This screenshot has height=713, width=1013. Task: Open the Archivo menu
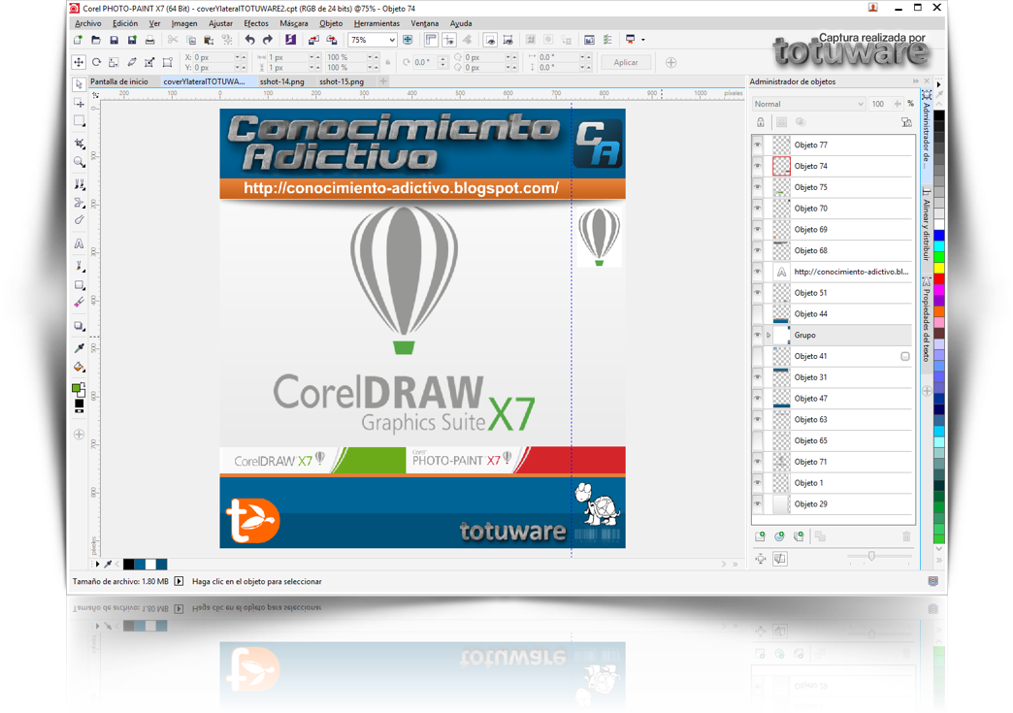[88, 23]
